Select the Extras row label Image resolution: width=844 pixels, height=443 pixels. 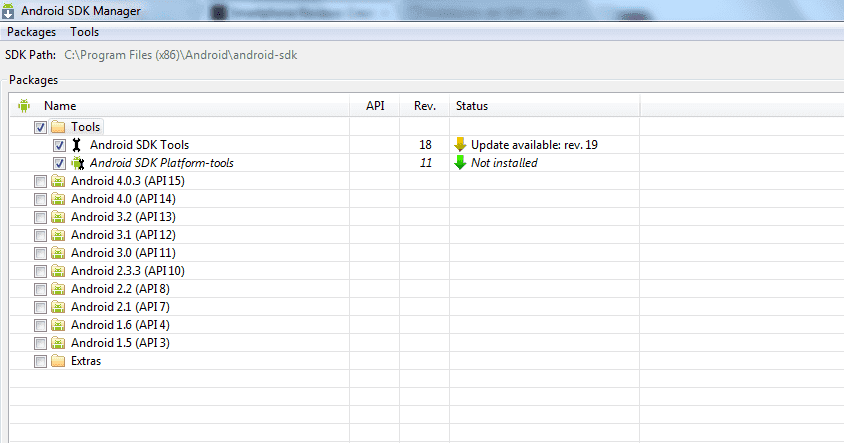click(86, 361)
